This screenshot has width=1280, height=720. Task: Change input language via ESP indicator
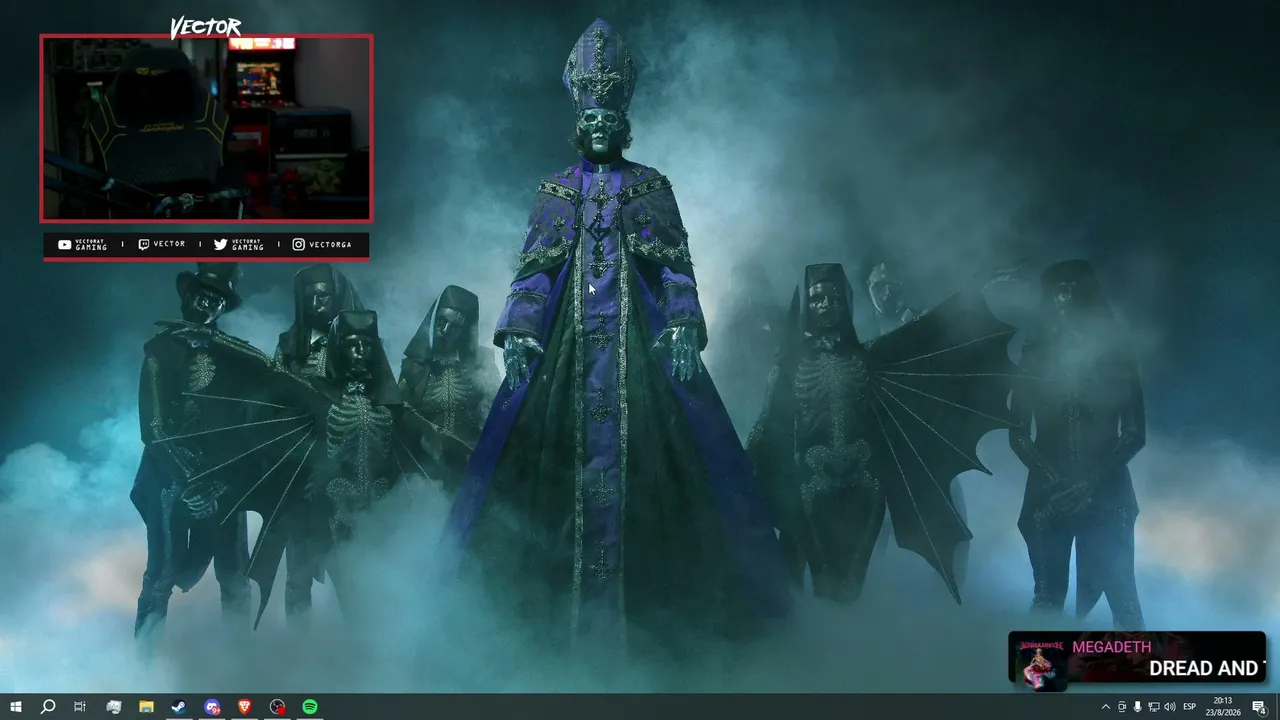point(1190,707)
